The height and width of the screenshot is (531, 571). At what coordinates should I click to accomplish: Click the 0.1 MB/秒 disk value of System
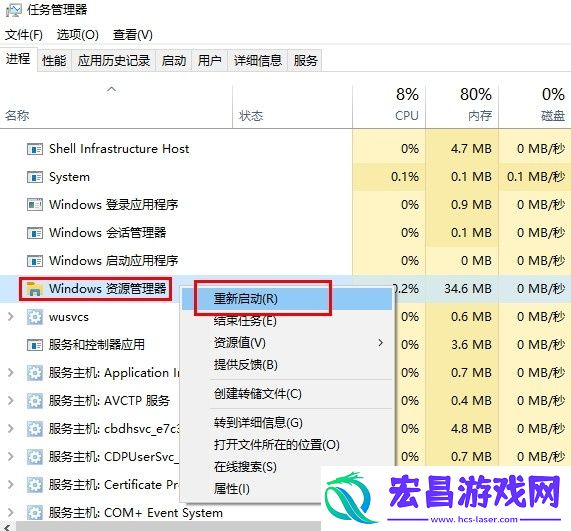tap(536, 177)
